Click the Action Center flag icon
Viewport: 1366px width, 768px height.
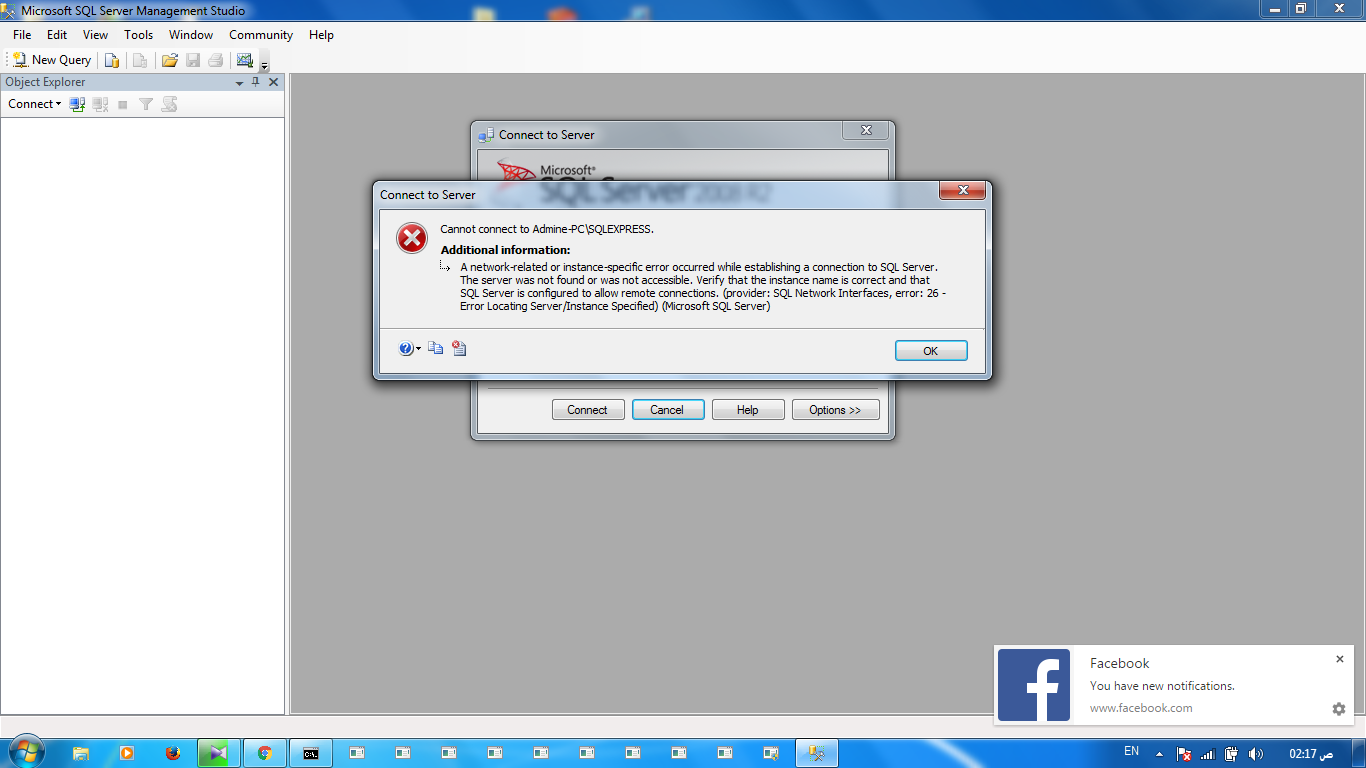point(1184,754)
